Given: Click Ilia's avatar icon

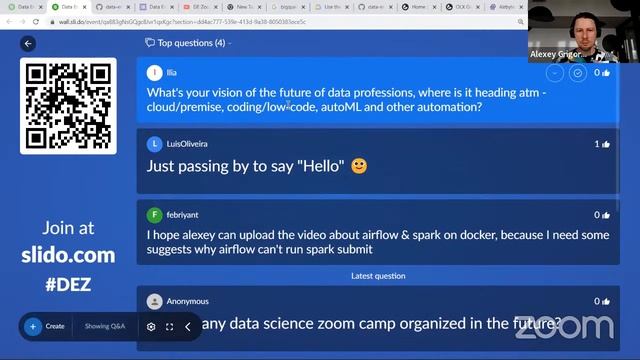Looking at the screenshot, I should click(154, 73).
